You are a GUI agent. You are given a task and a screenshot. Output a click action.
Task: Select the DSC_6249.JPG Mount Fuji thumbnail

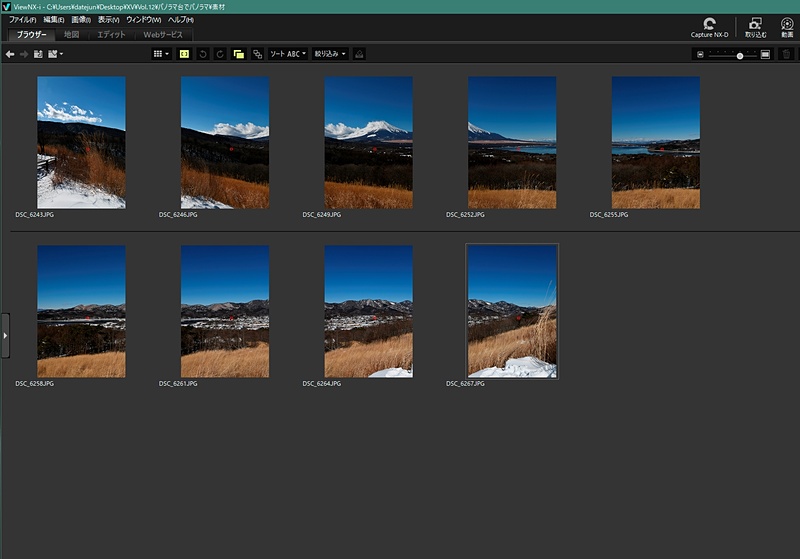[368, 142]
